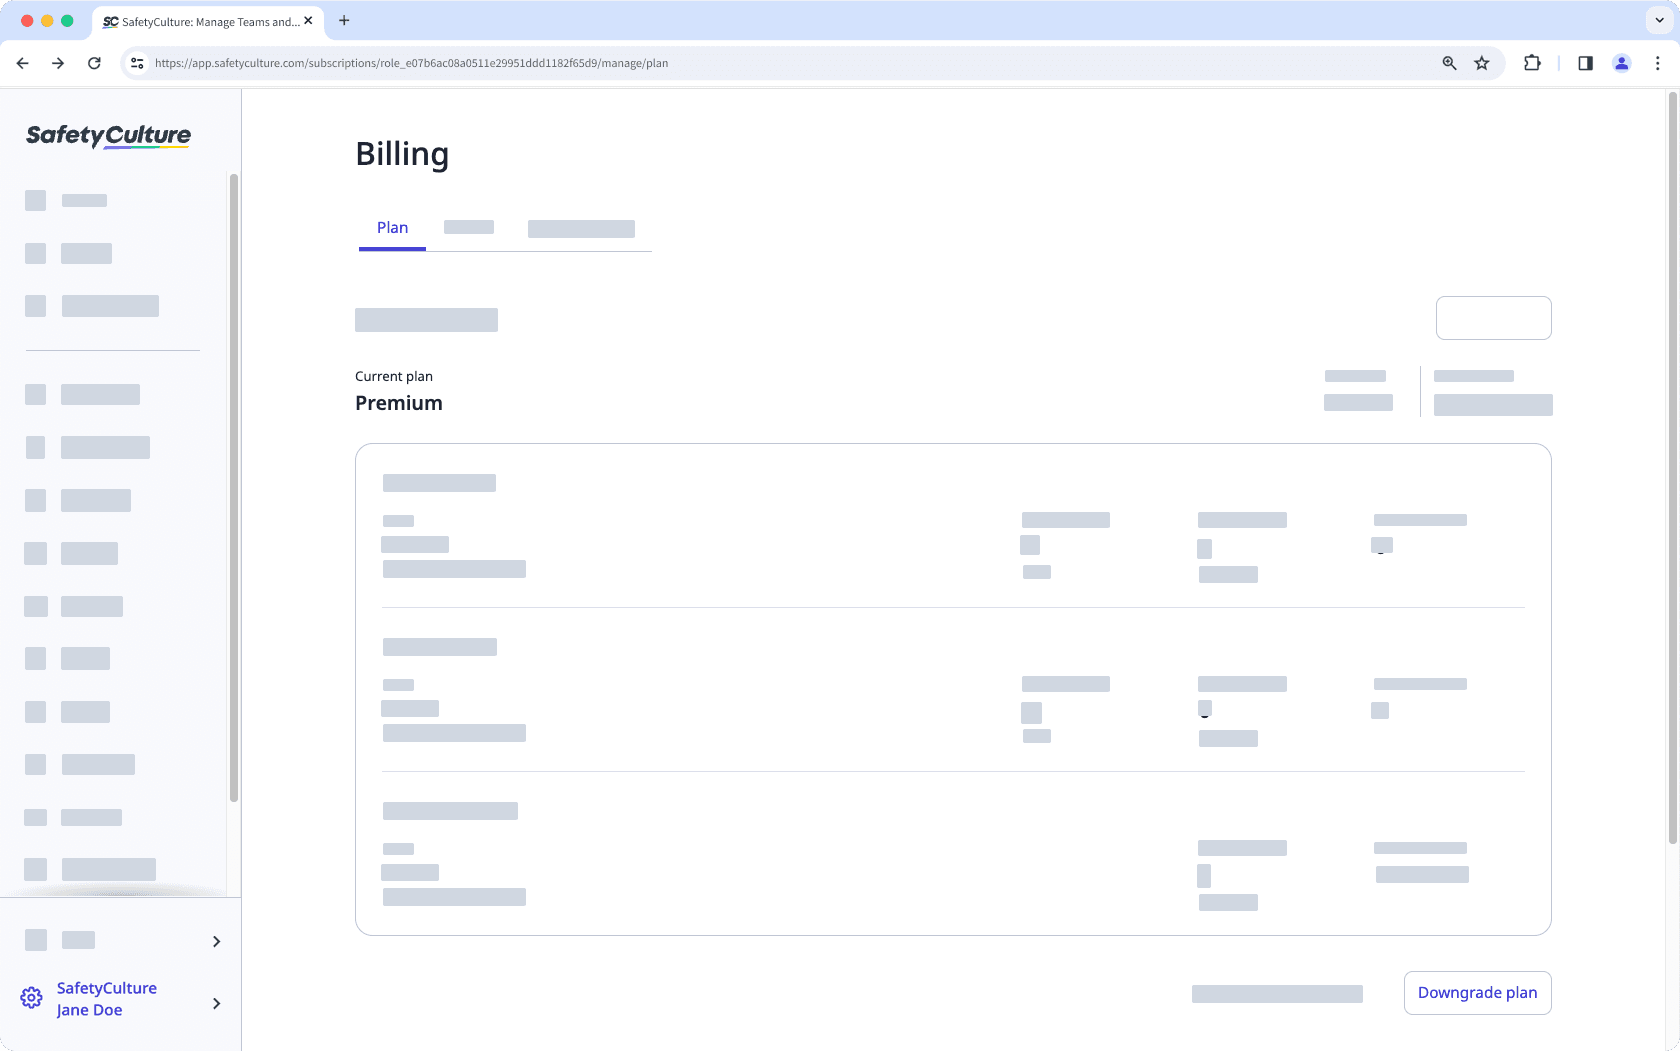Click inside the address bar
Viewport: 1680px width, 1051px height.
700,62
